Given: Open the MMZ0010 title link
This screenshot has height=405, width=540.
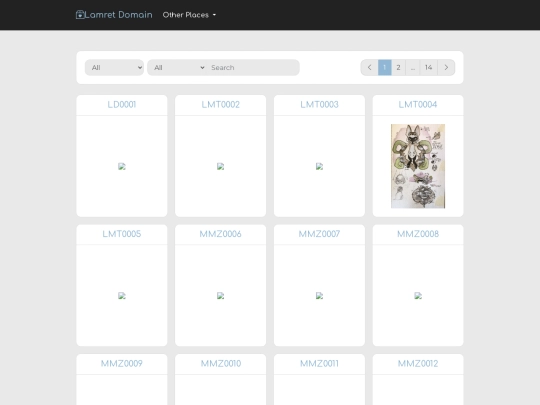Looking at the screenshot, I should click(x=221, y=364).
